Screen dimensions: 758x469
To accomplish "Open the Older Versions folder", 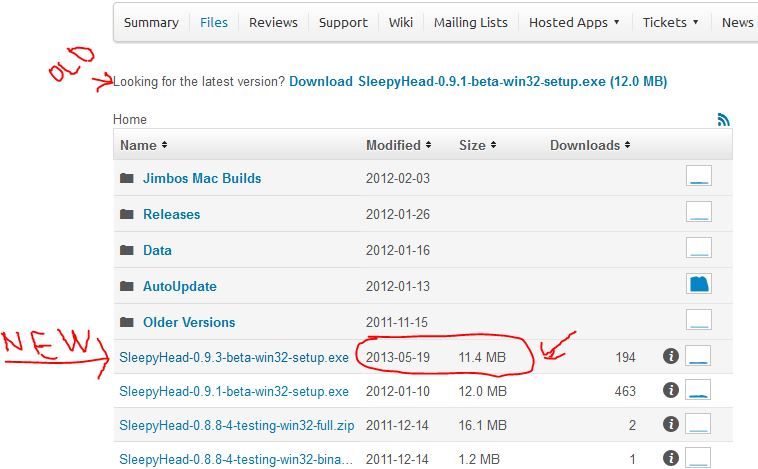I will pos(189,322).
